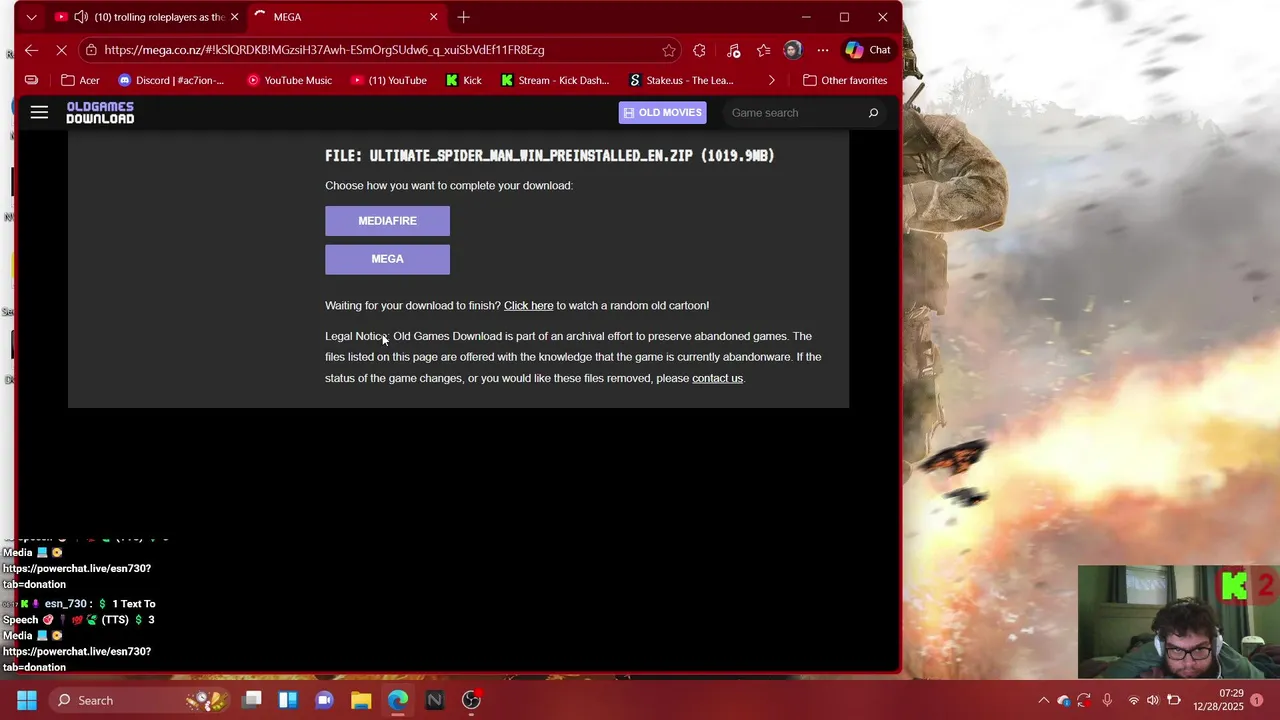Open the Stake.us bookmark
The image size is (1280, 720).
681,80
